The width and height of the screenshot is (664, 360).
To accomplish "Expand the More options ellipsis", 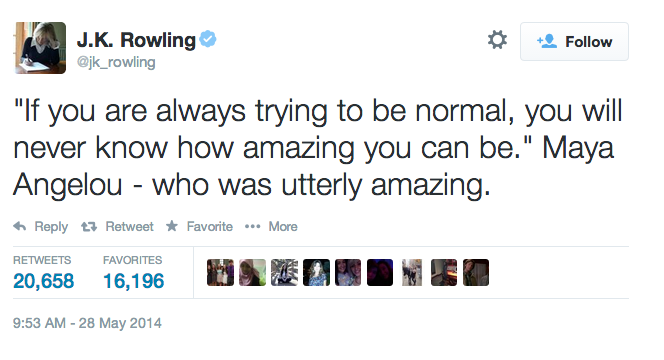I will [253, 227].
